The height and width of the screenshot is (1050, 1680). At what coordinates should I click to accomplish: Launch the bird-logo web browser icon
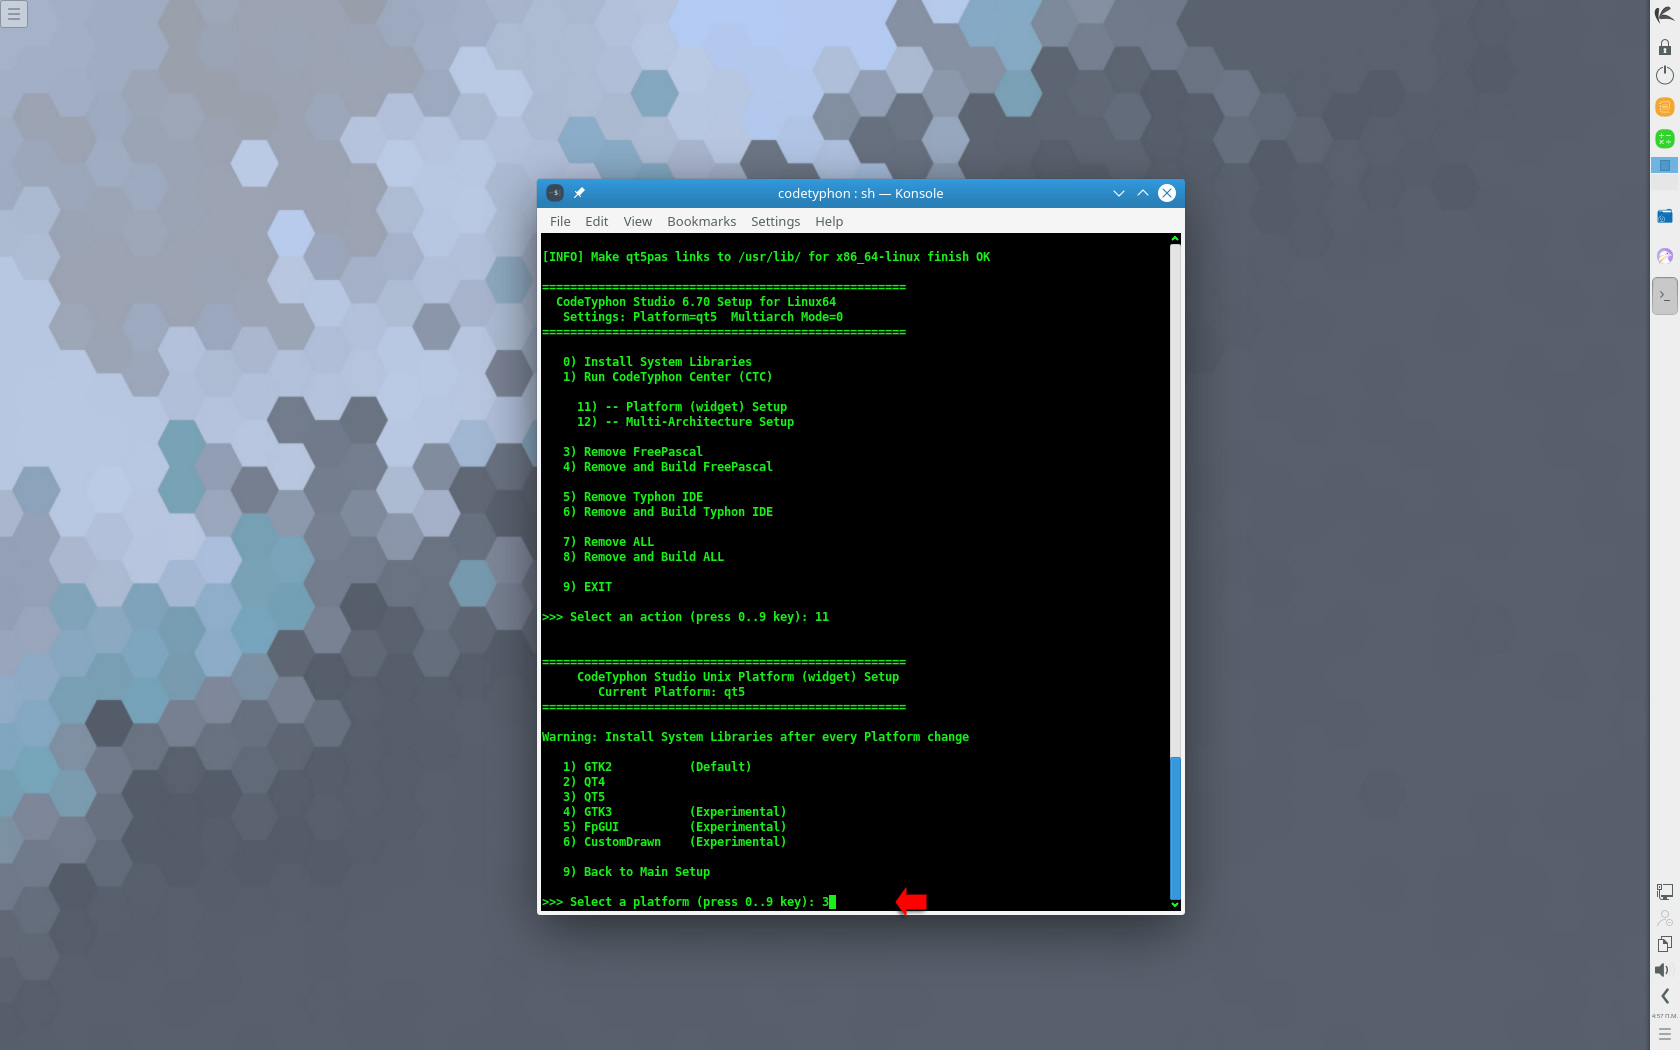[x=1664, y=256]
